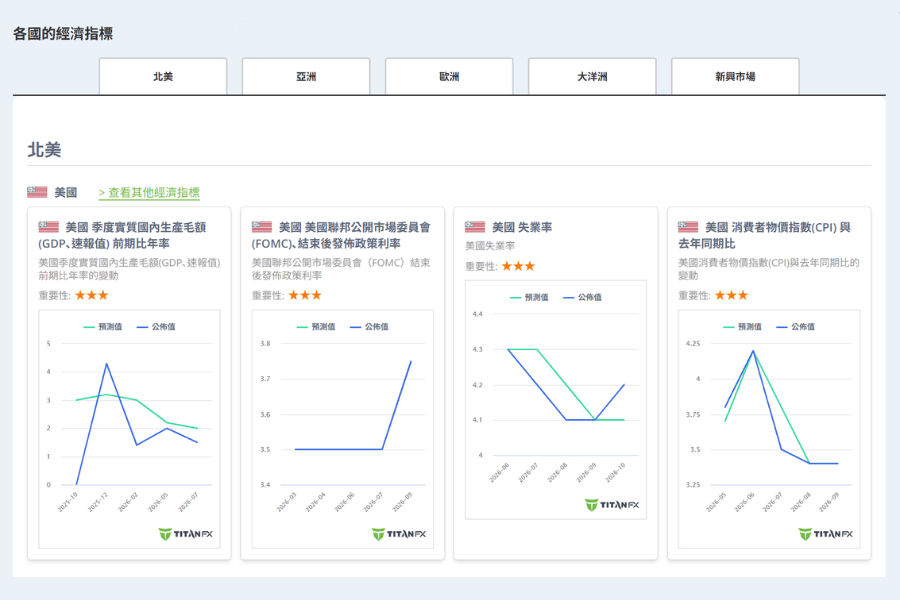Toggle the 公佈值 legend in the FOMC chart

(369, 327)
